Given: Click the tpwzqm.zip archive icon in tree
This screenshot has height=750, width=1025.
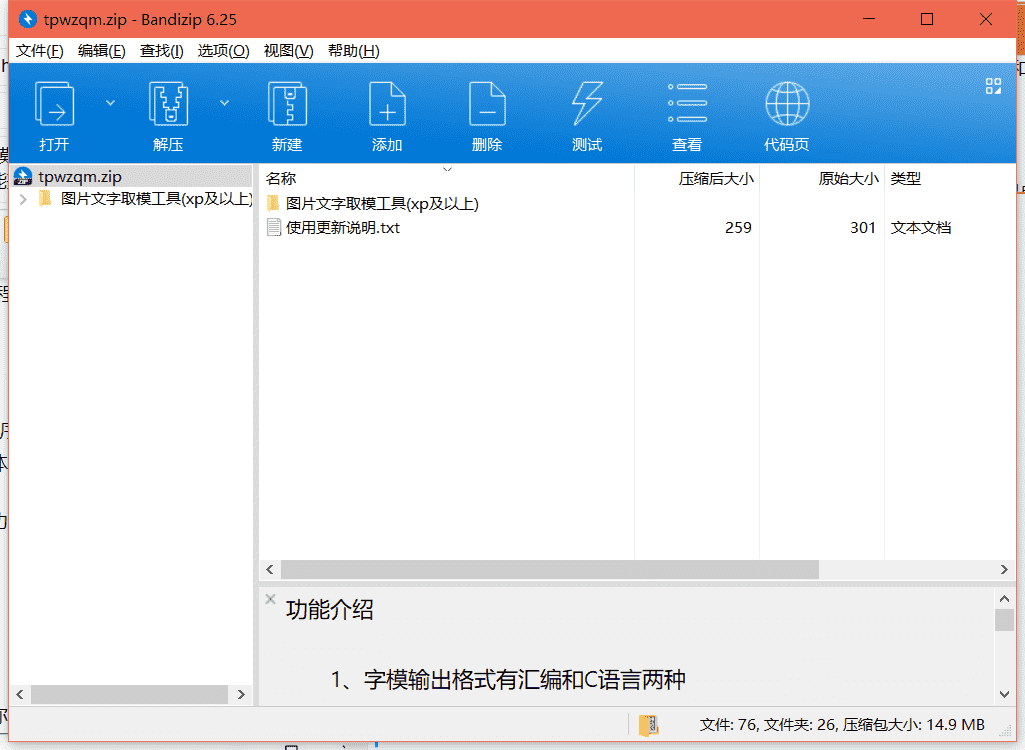Looking at the screenshot, I should [x=23, y=177].
